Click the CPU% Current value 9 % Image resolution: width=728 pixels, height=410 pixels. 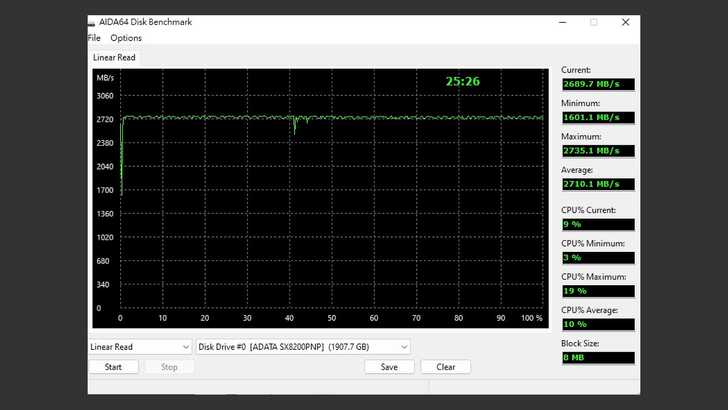[598, 224]
